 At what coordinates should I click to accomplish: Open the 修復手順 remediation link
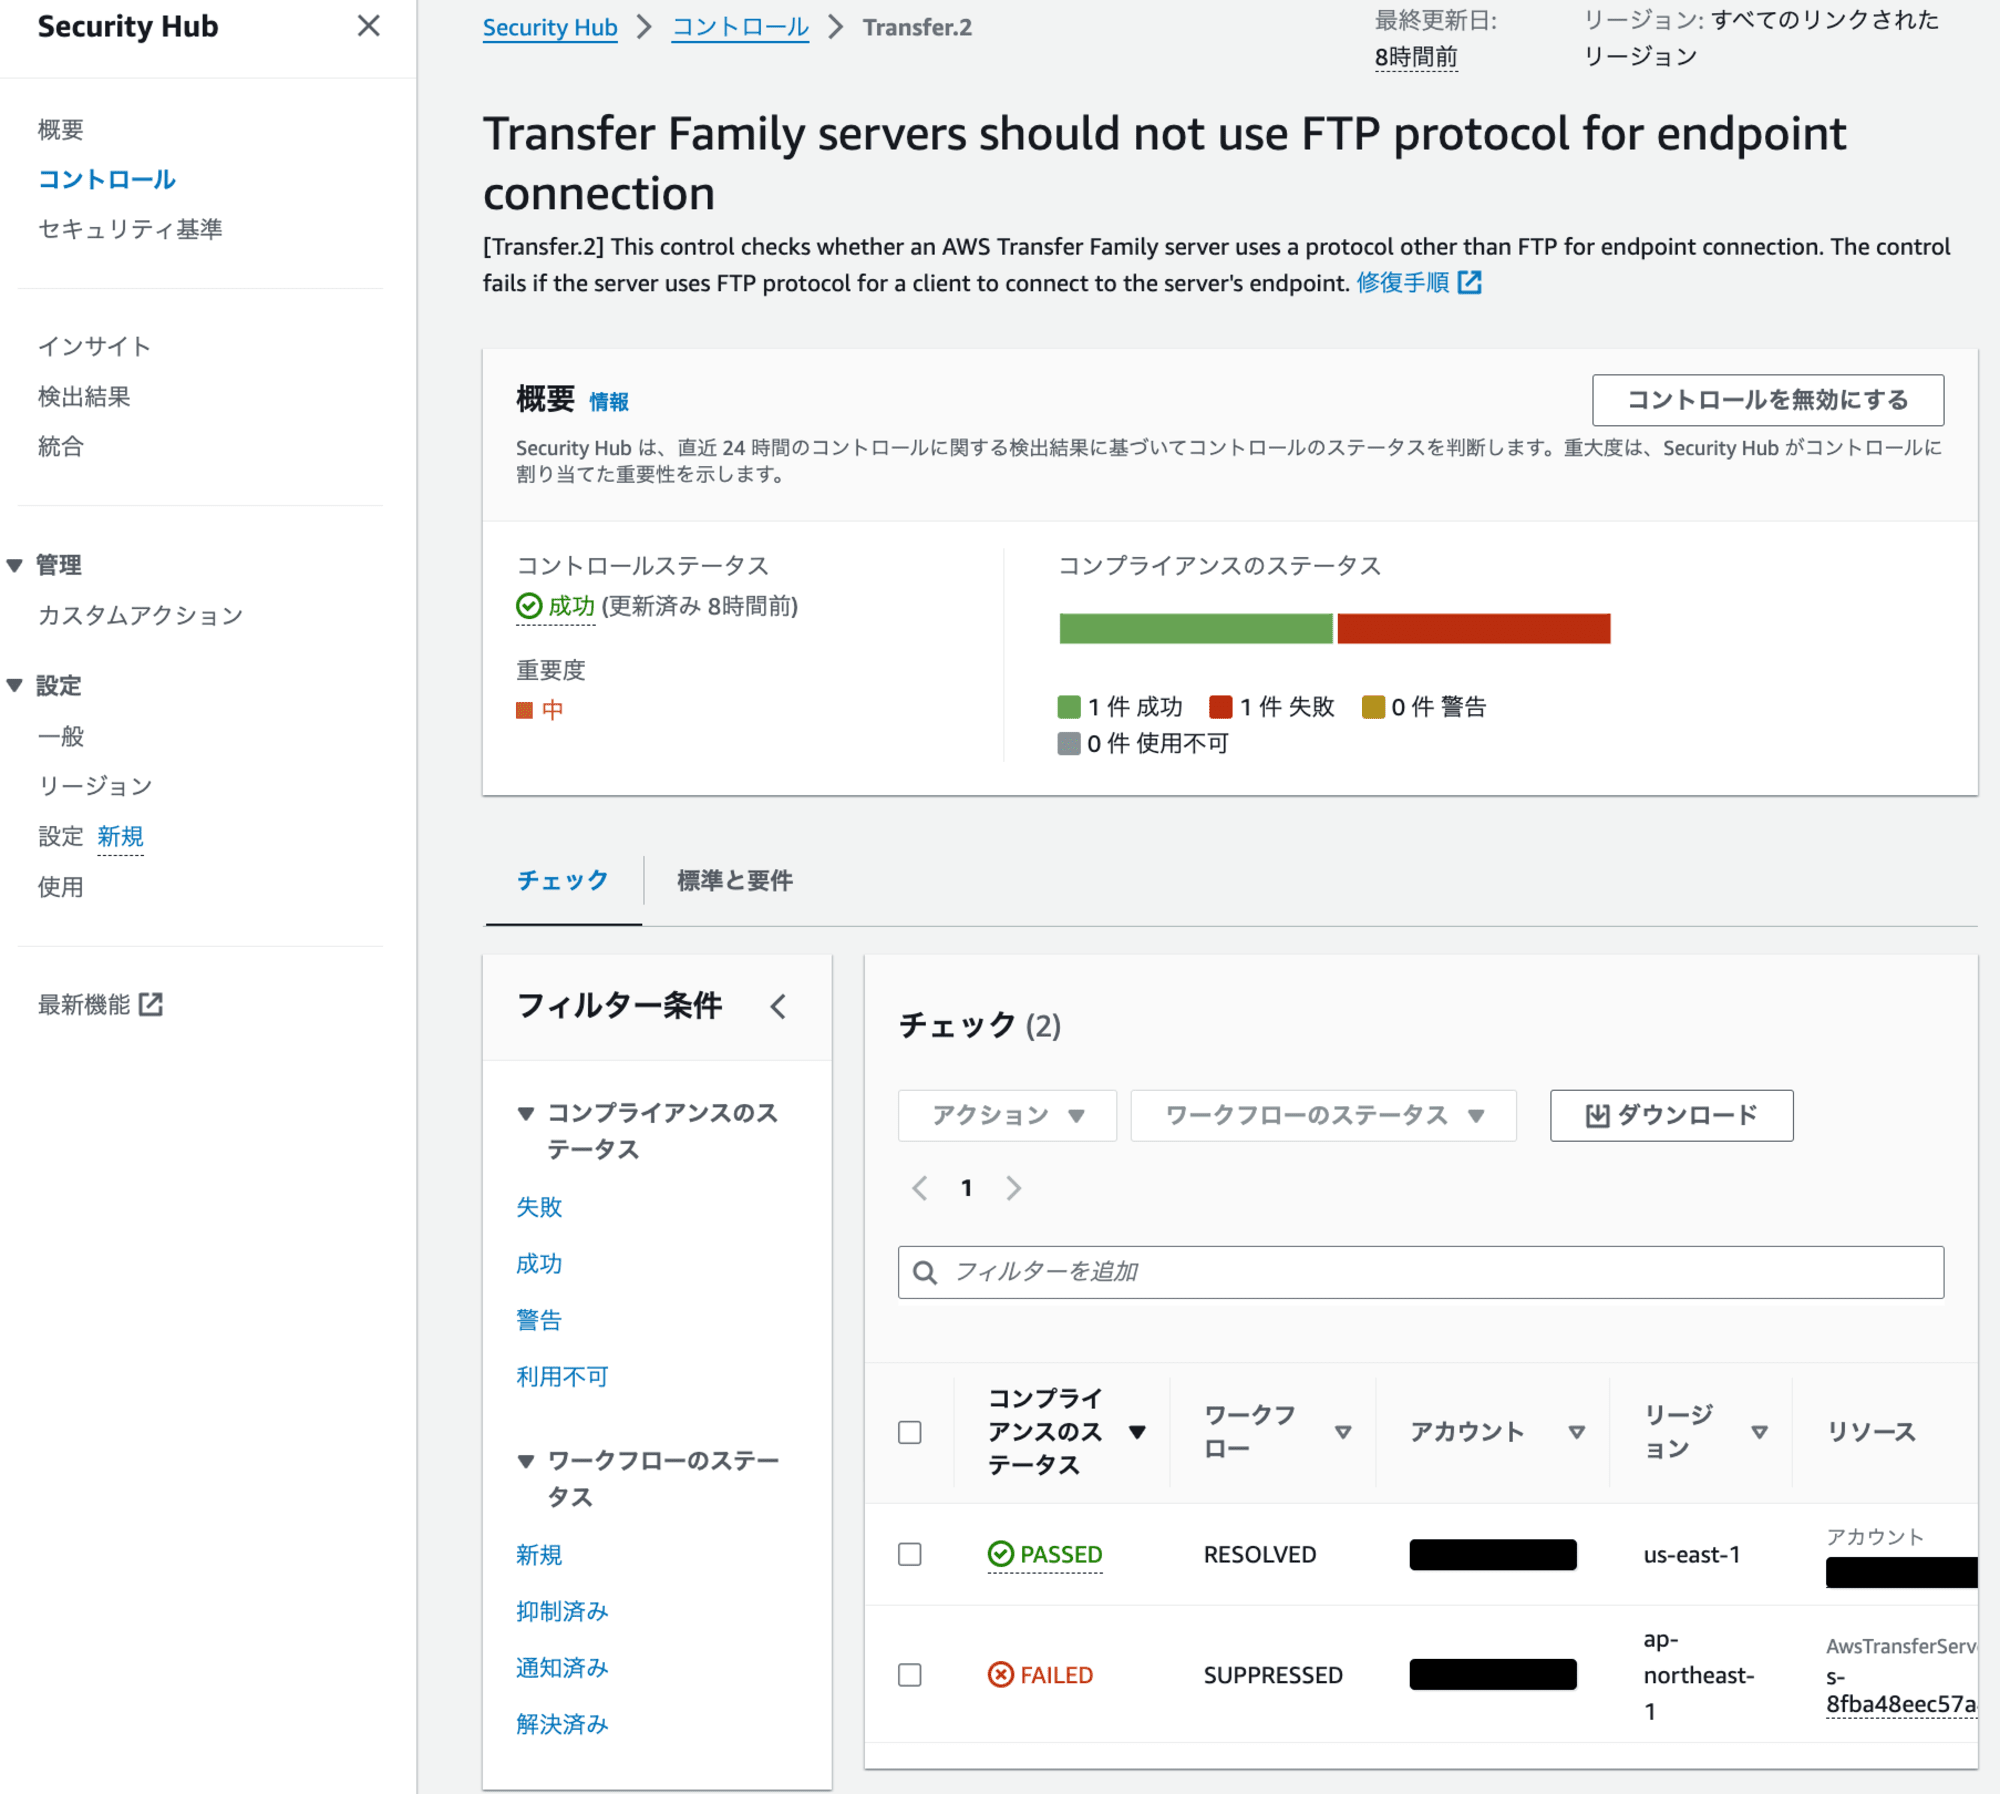coord(1403,283)
